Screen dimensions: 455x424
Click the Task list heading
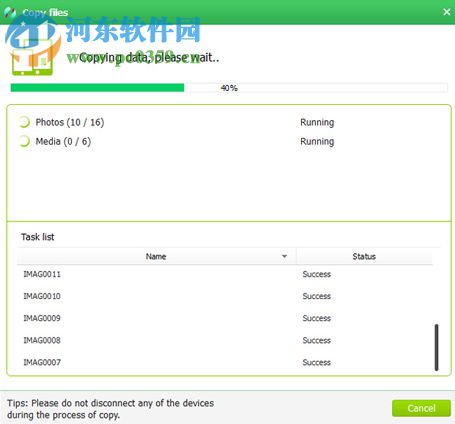37,237
